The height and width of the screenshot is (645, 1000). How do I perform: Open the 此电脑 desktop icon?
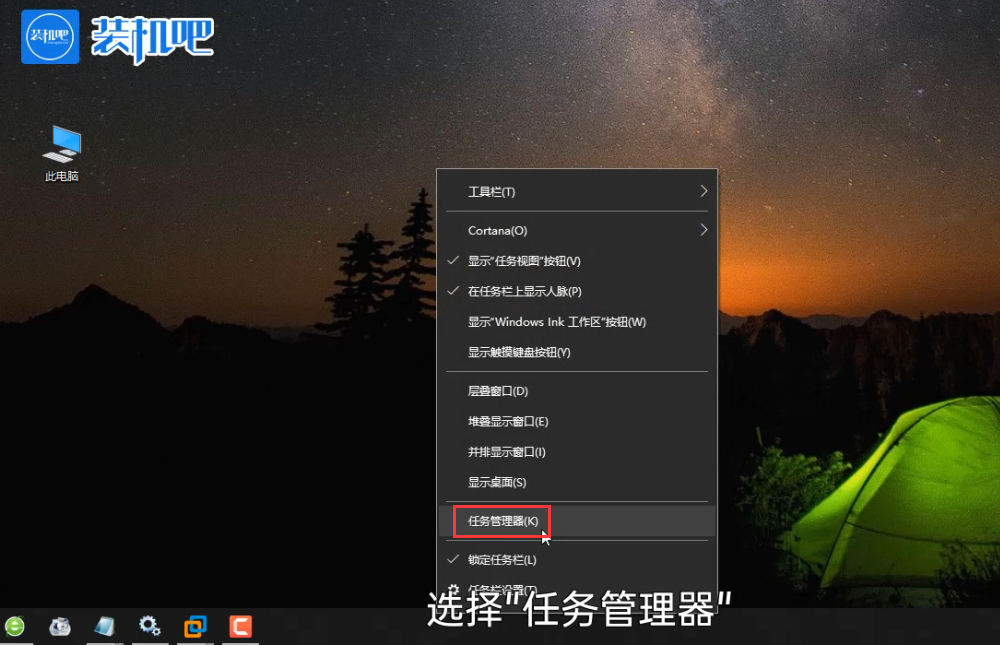(x=61, y=153)
